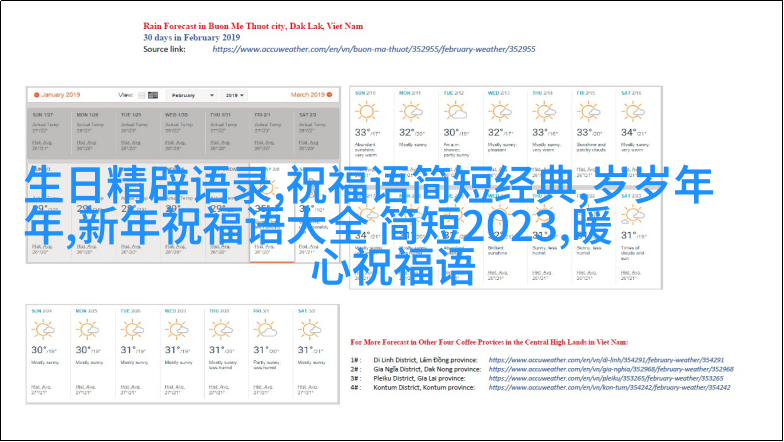
Task: Switch to the list view icon
Action: tap(142, 95)
